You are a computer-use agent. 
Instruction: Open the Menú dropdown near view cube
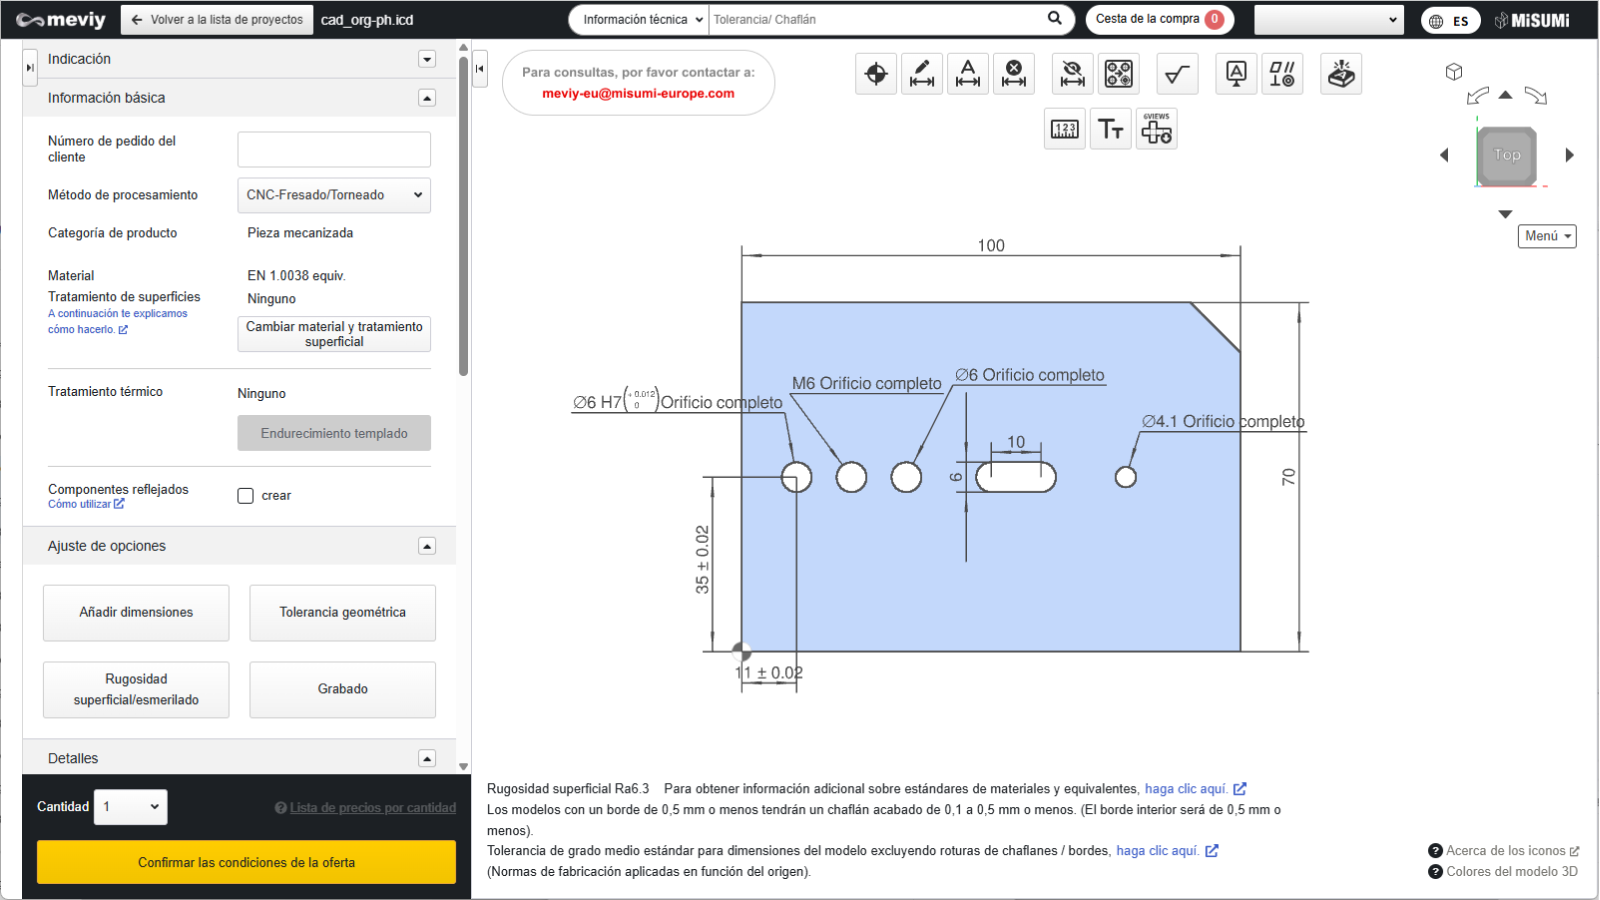pyautogui.click(x=1547, y=236)
